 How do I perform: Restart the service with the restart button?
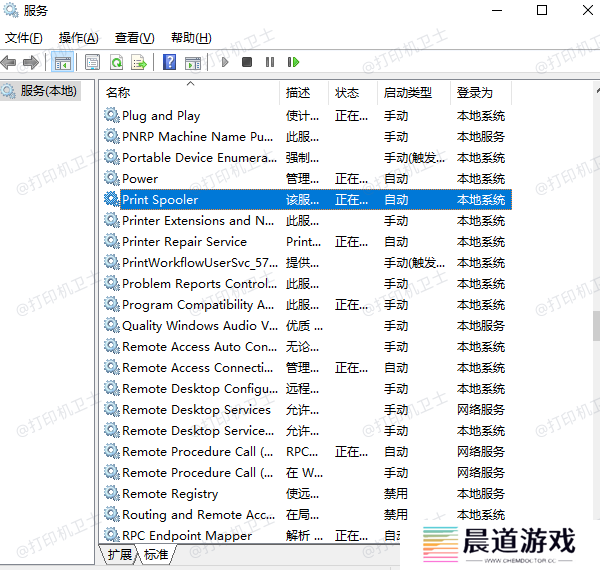tap(293, 62)
